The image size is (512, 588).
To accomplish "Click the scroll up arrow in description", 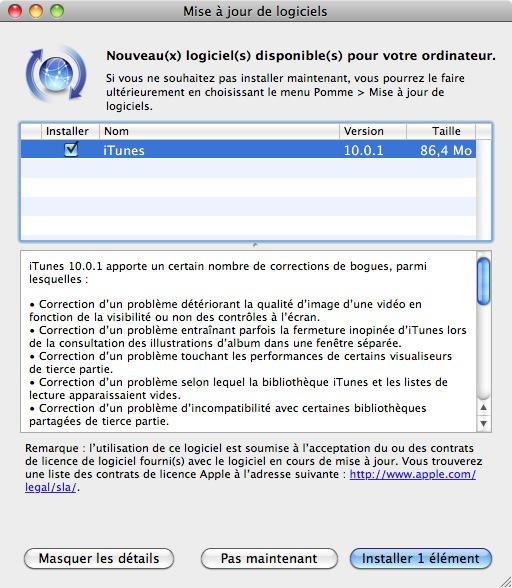I will pyautogui.click(x=483, y=407).
